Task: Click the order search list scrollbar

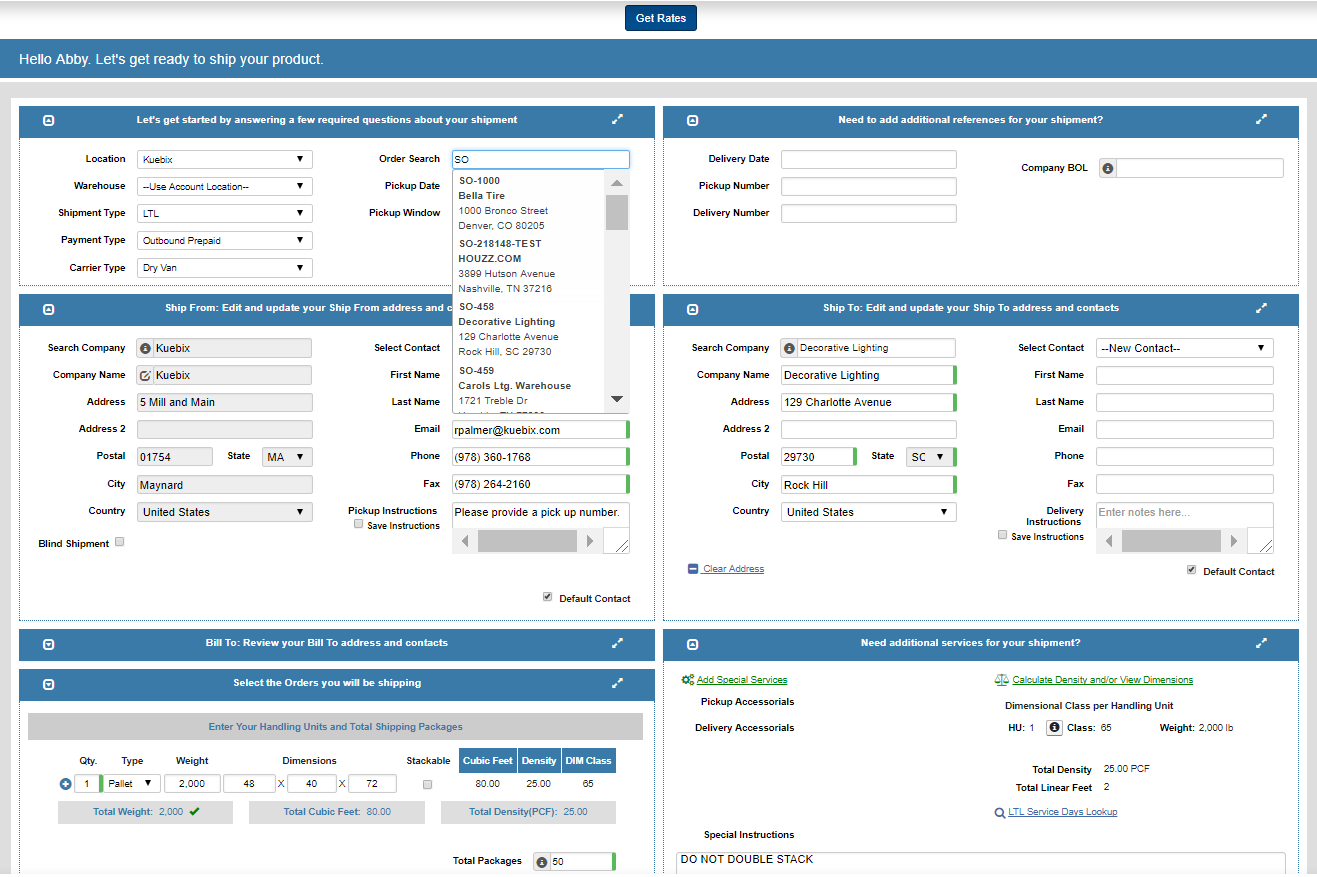Action: pyautogui.click(x=616, y=212)
